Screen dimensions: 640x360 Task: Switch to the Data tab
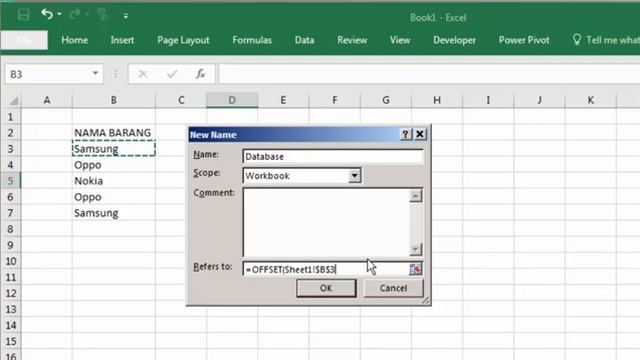click(304, 40)
